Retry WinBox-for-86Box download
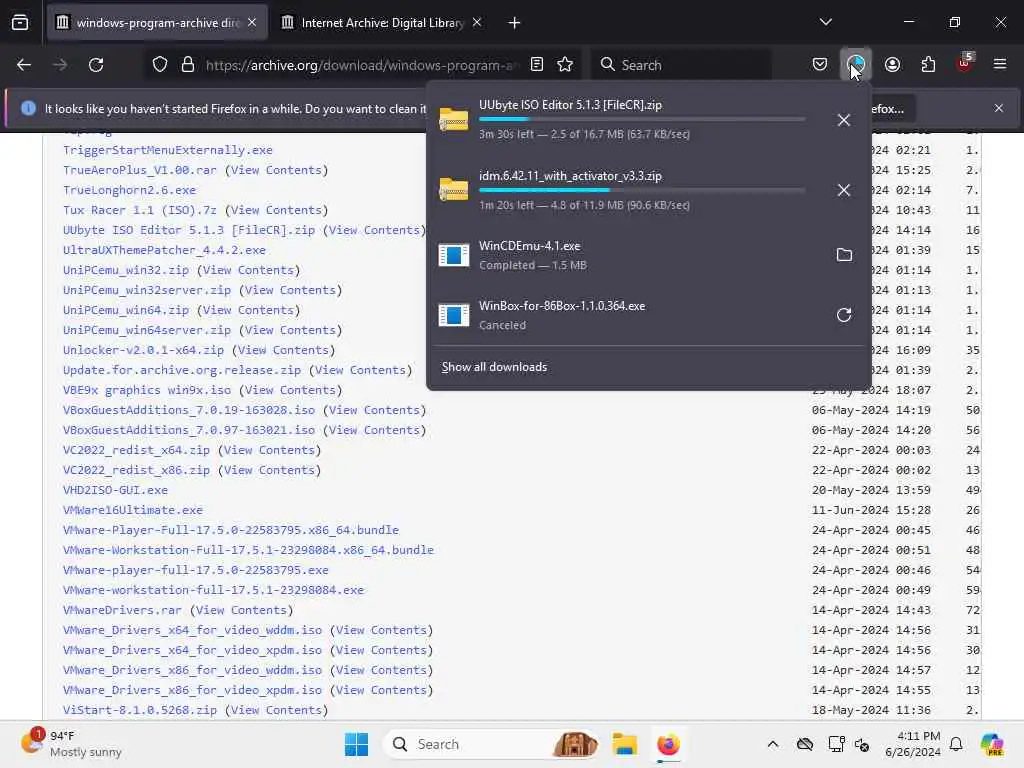 [844, 315]
